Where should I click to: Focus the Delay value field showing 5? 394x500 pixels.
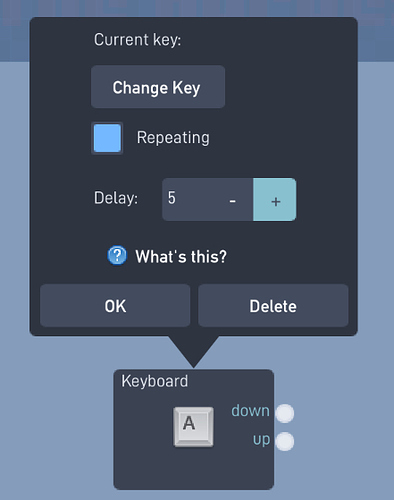[x=188, y=199]
